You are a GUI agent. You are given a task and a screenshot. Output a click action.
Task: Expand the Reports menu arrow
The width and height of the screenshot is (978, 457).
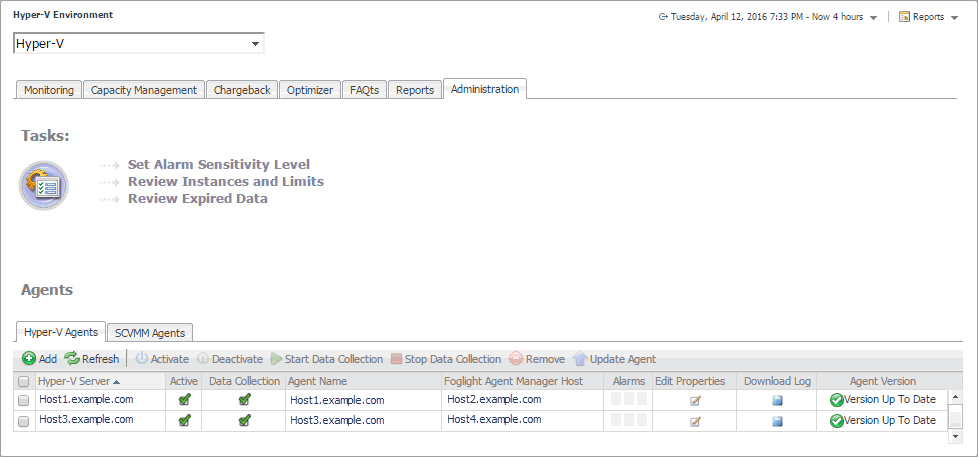[954, 17]
